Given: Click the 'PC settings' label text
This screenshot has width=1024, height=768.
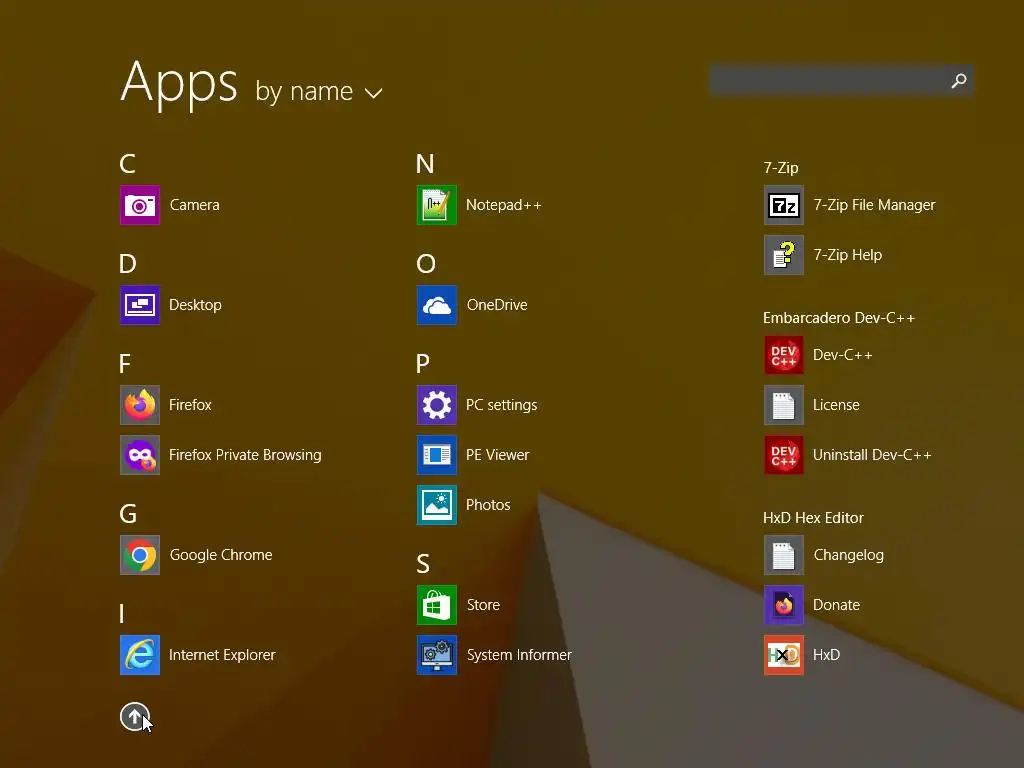Looking at the screenshot, I should (x=502, y=405).
